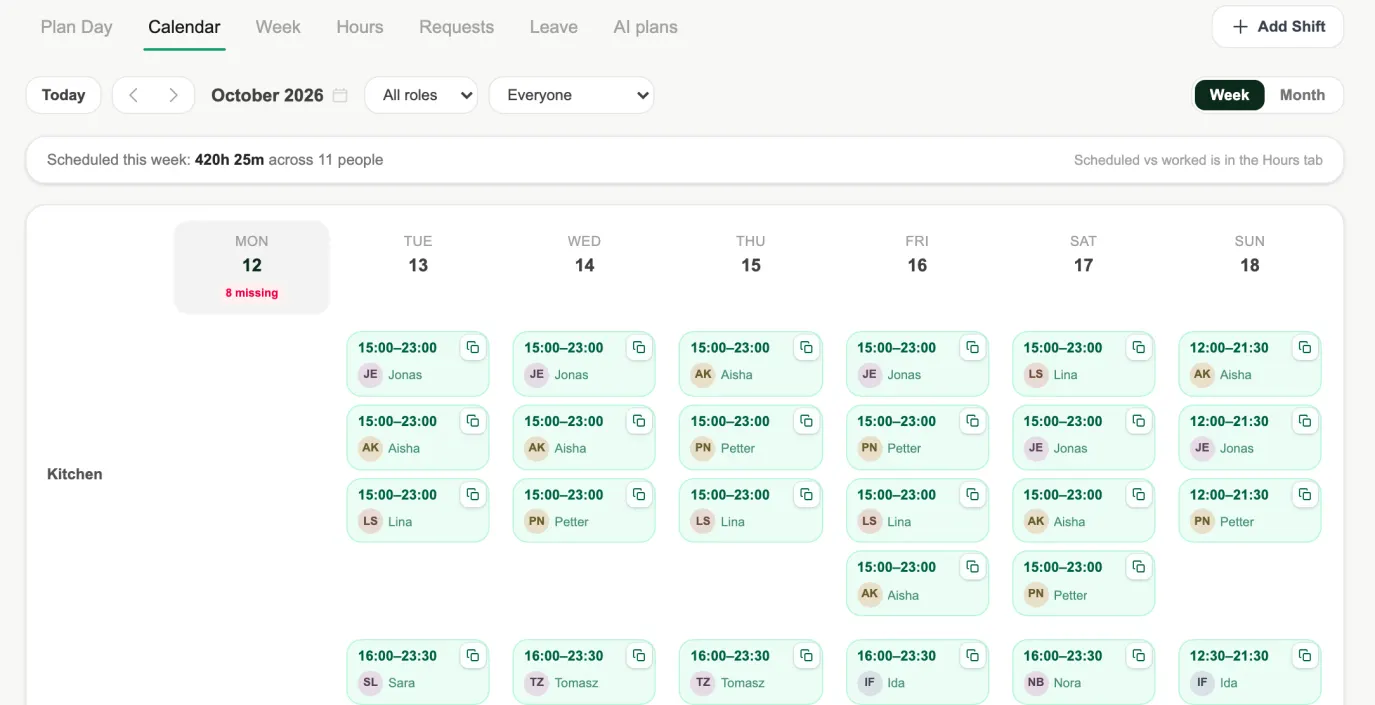This screenshot has width=1375, height=705.
Task: Copy Aisha's Tuesday 15:00–23:00 shift
Action: [x=473, y=421]
